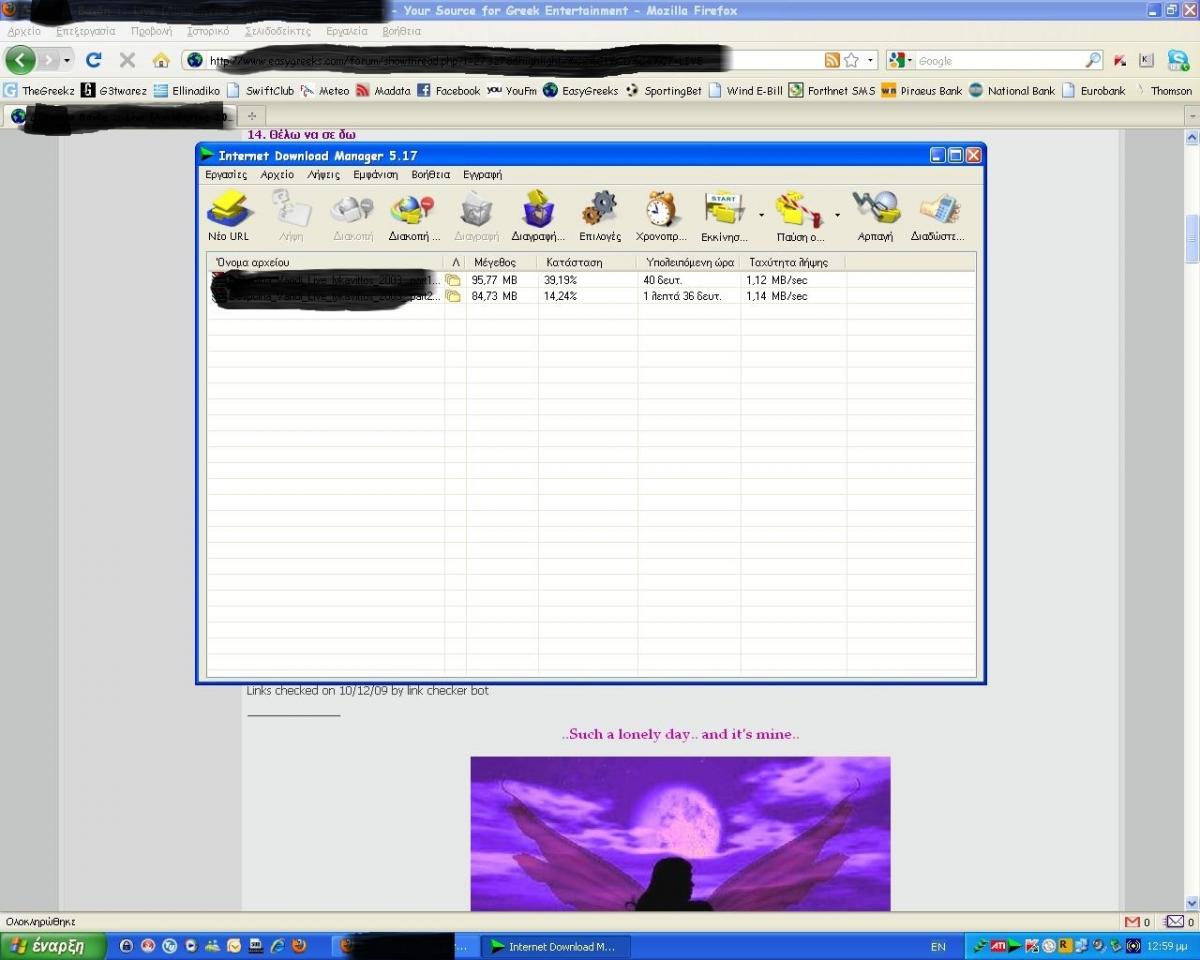This screenshot has height=960, width=1200.
Task: Launch the Αρπαγή site grabber icon
Action: point(875,216)
